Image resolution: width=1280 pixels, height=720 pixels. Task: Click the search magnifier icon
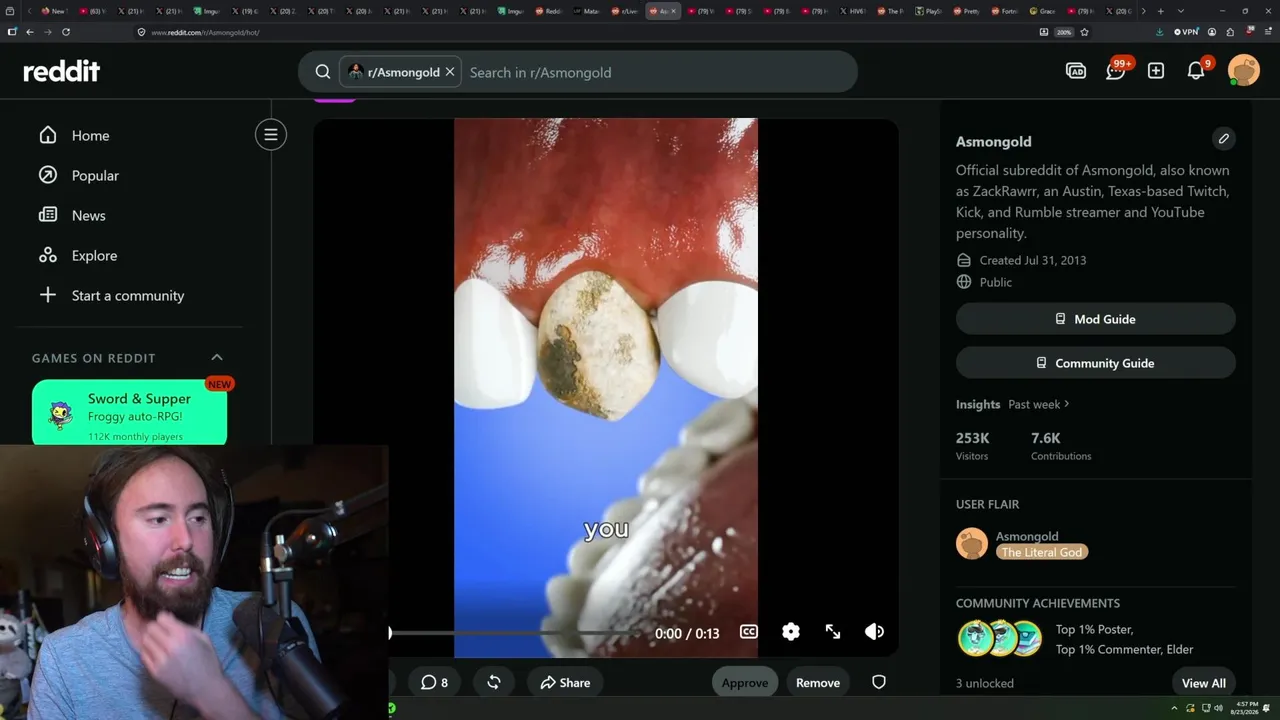[323, 72]
